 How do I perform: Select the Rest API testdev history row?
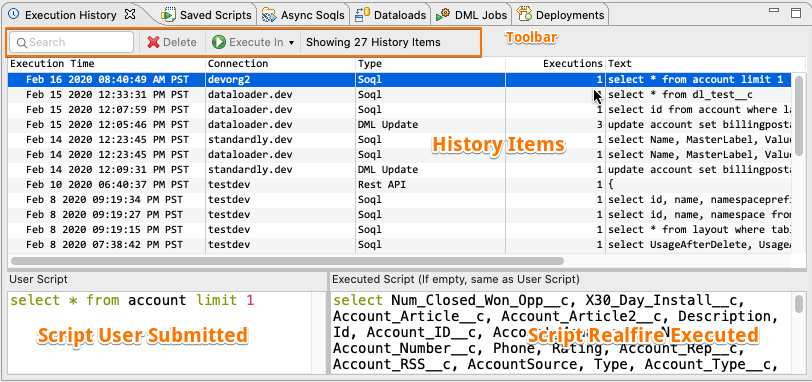(x=400, y=185)
